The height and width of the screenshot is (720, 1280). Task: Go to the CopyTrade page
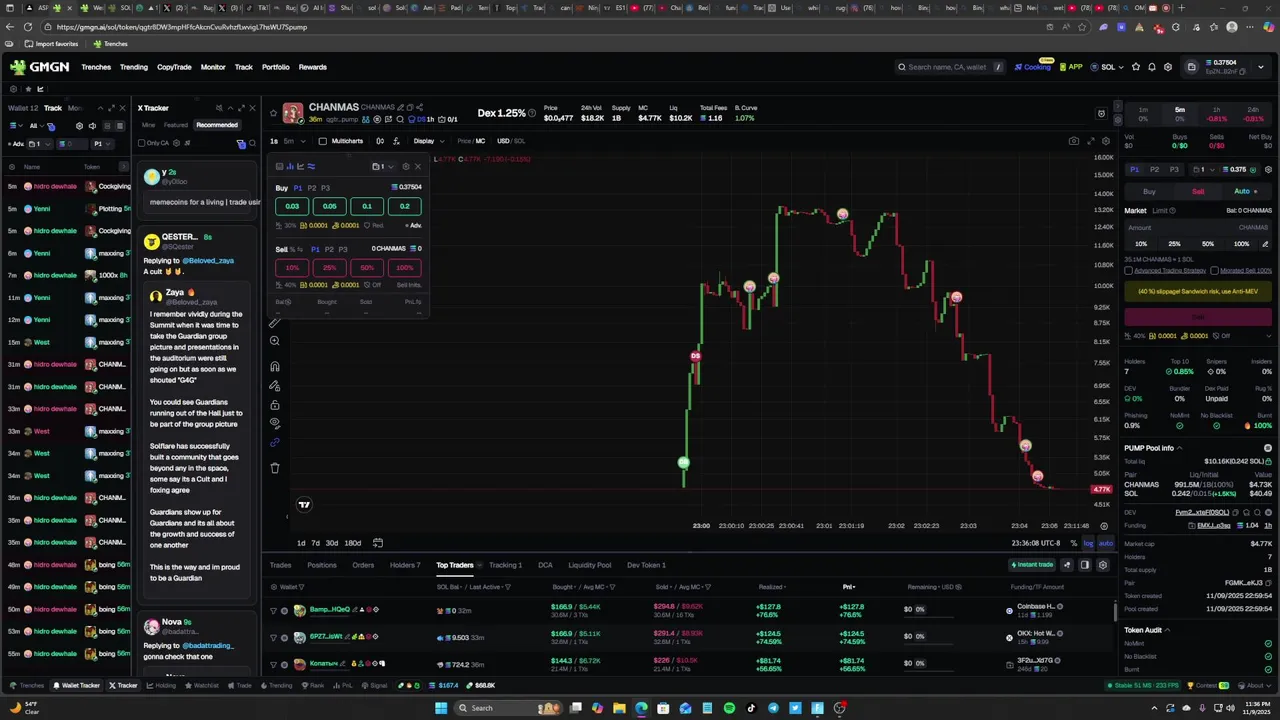(x=174, y=67)
